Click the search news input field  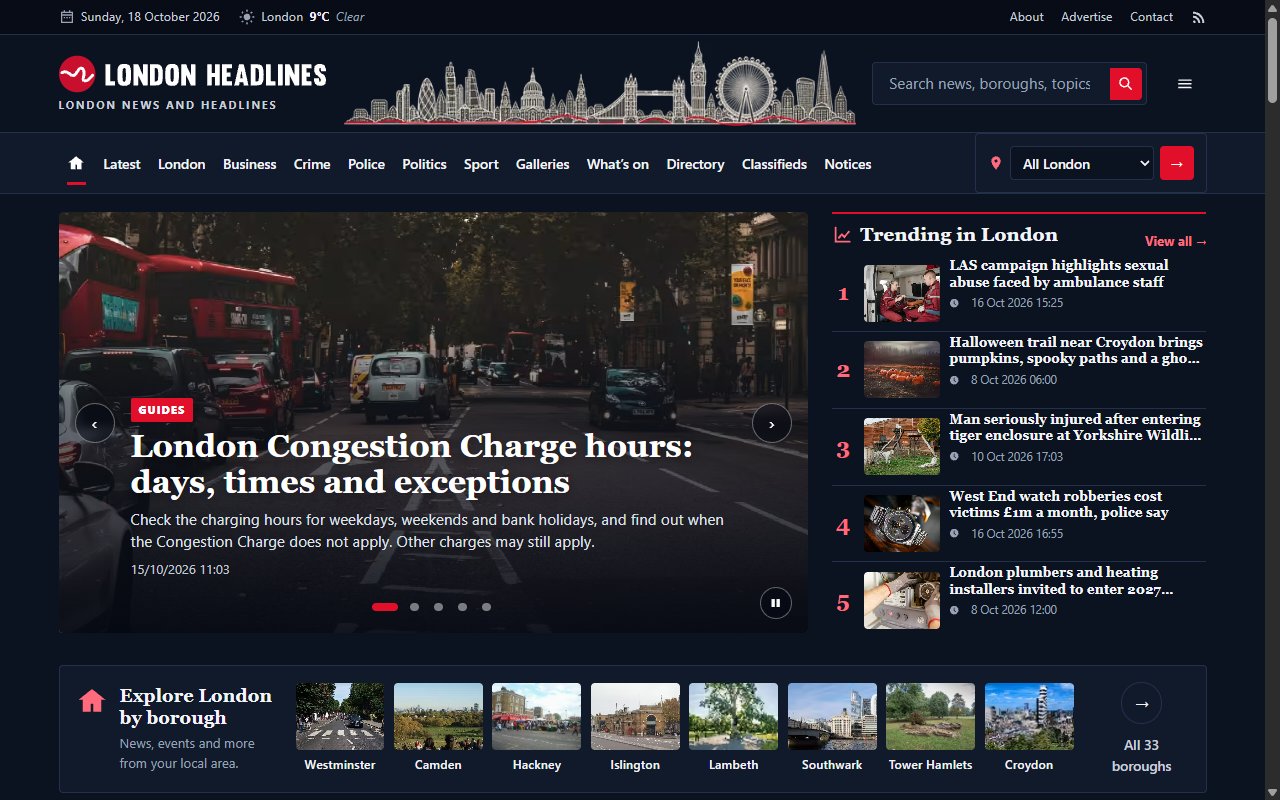tap(991, 84)
